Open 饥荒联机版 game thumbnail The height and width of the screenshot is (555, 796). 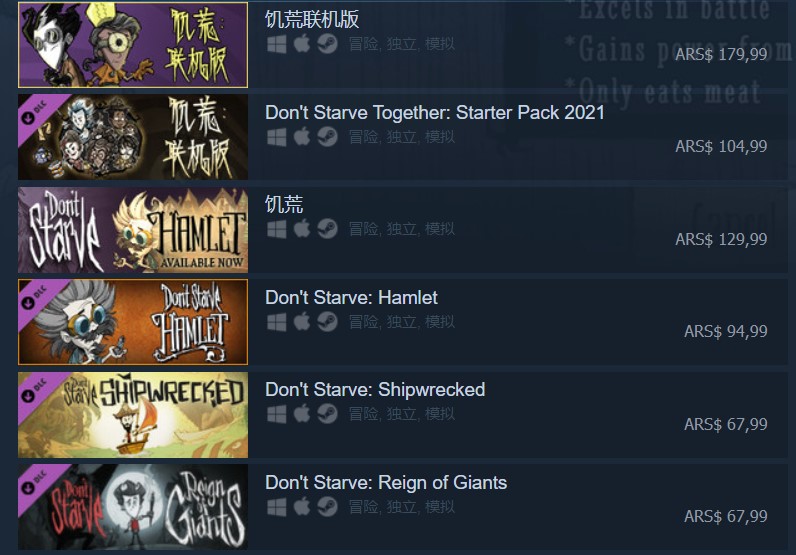(x=133, y=45)
